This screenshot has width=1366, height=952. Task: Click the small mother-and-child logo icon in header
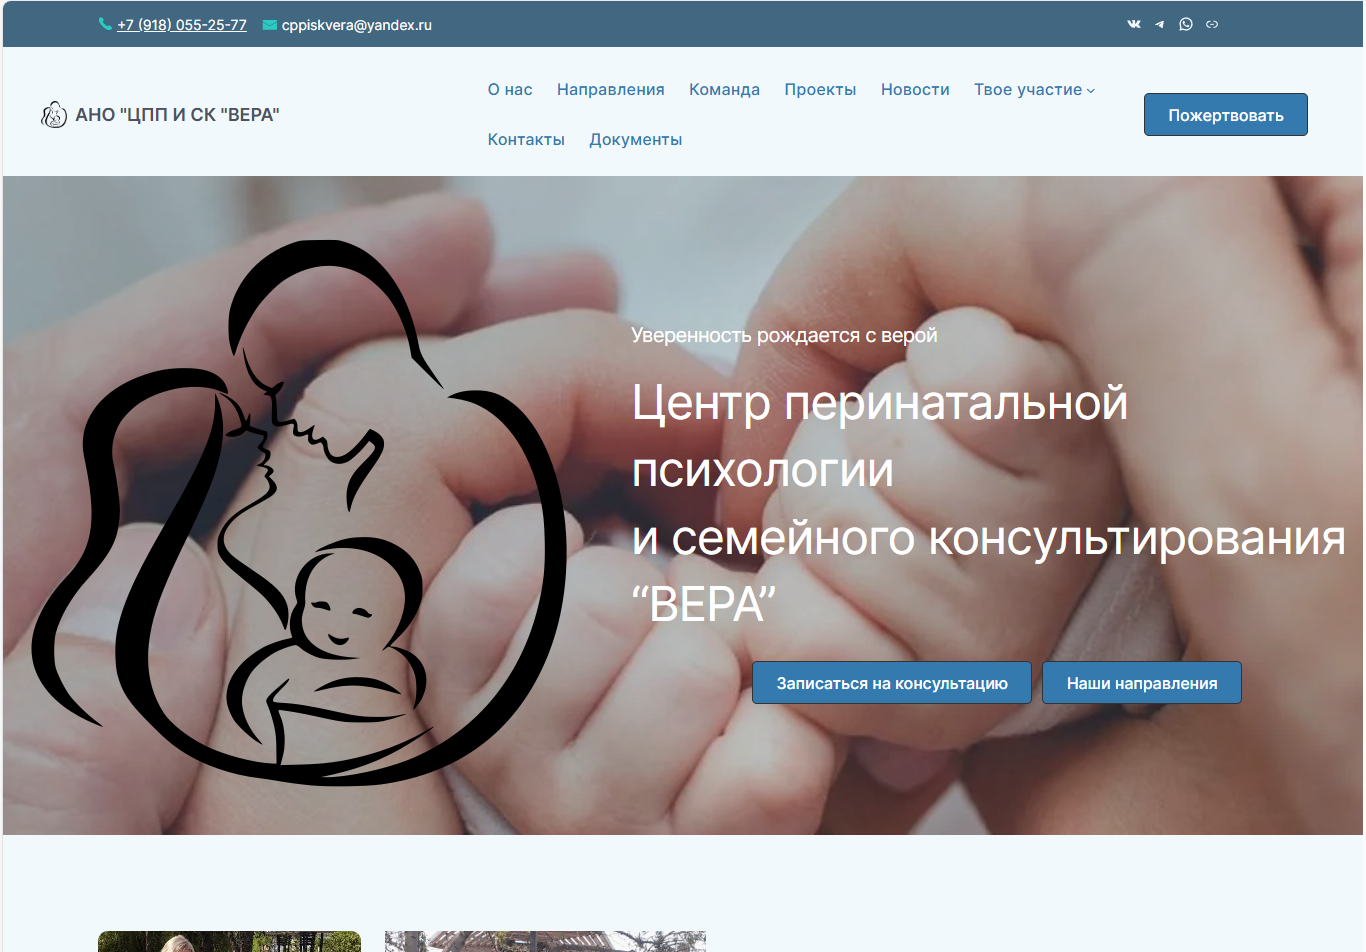pyautogui.click(x=54, y=115)
